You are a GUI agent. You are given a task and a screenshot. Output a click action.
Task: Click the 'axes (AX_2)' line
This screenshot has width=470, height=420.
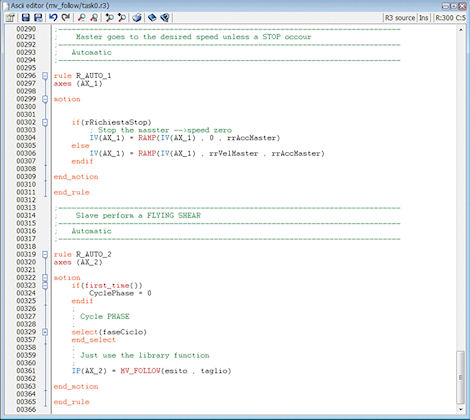[x=78, y=262]
